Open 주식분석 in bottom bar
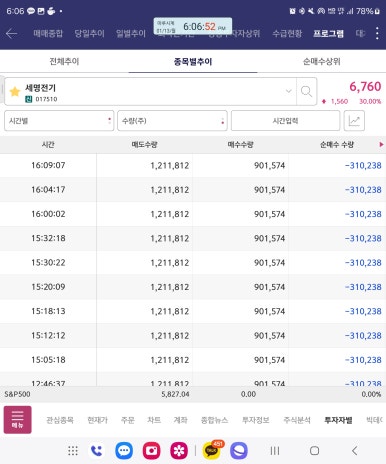Image resolution: width=386 pixels, height=464 pixels. (x=297, y=420)
